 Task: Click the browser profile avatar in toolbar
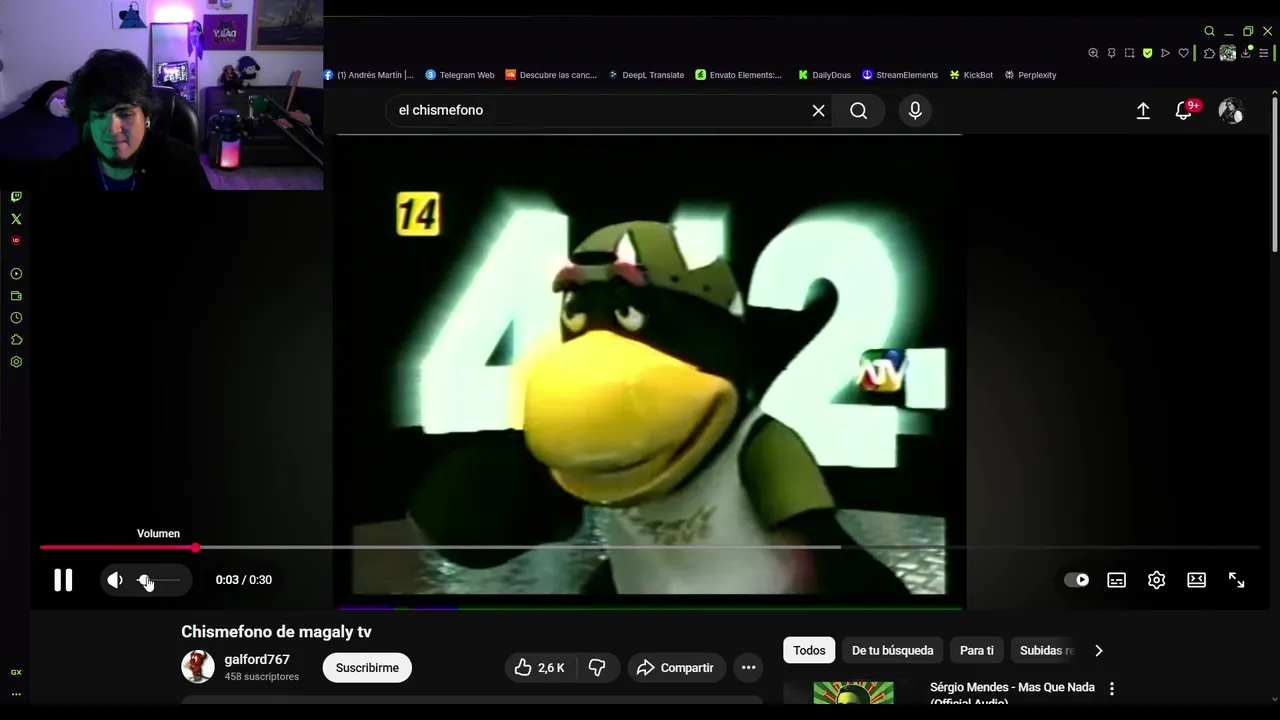click(x=1227, y=53)
